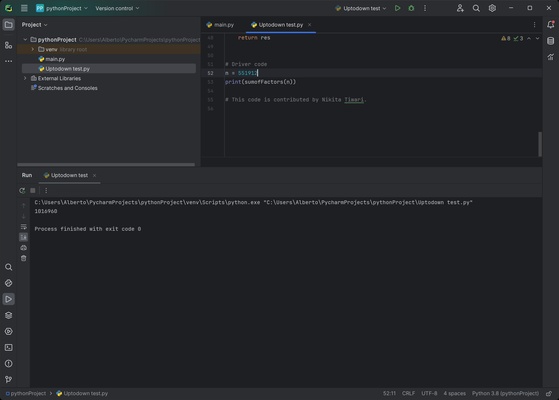Go to previous highlighted problem arrow
The width and height of the screenshot is (559, 400).
click(x=529, y=39)
